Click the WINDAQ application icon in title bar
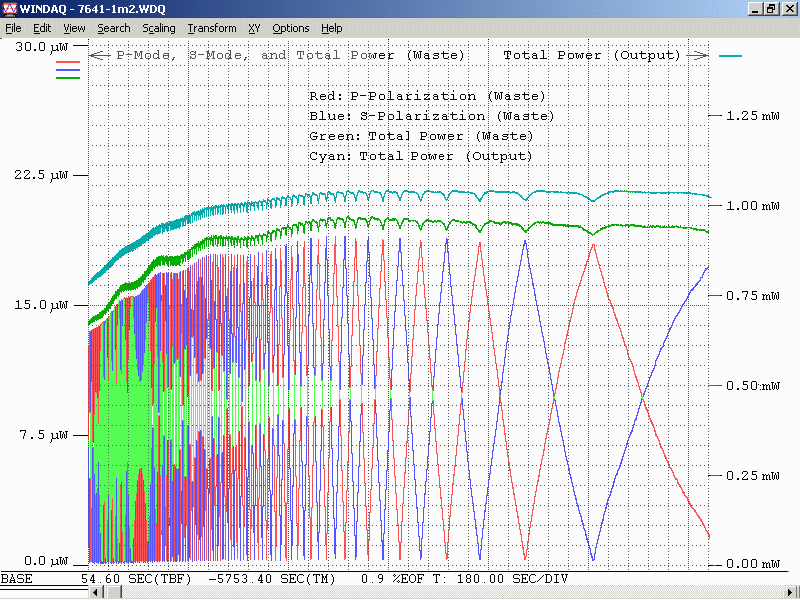 [9, 9]
